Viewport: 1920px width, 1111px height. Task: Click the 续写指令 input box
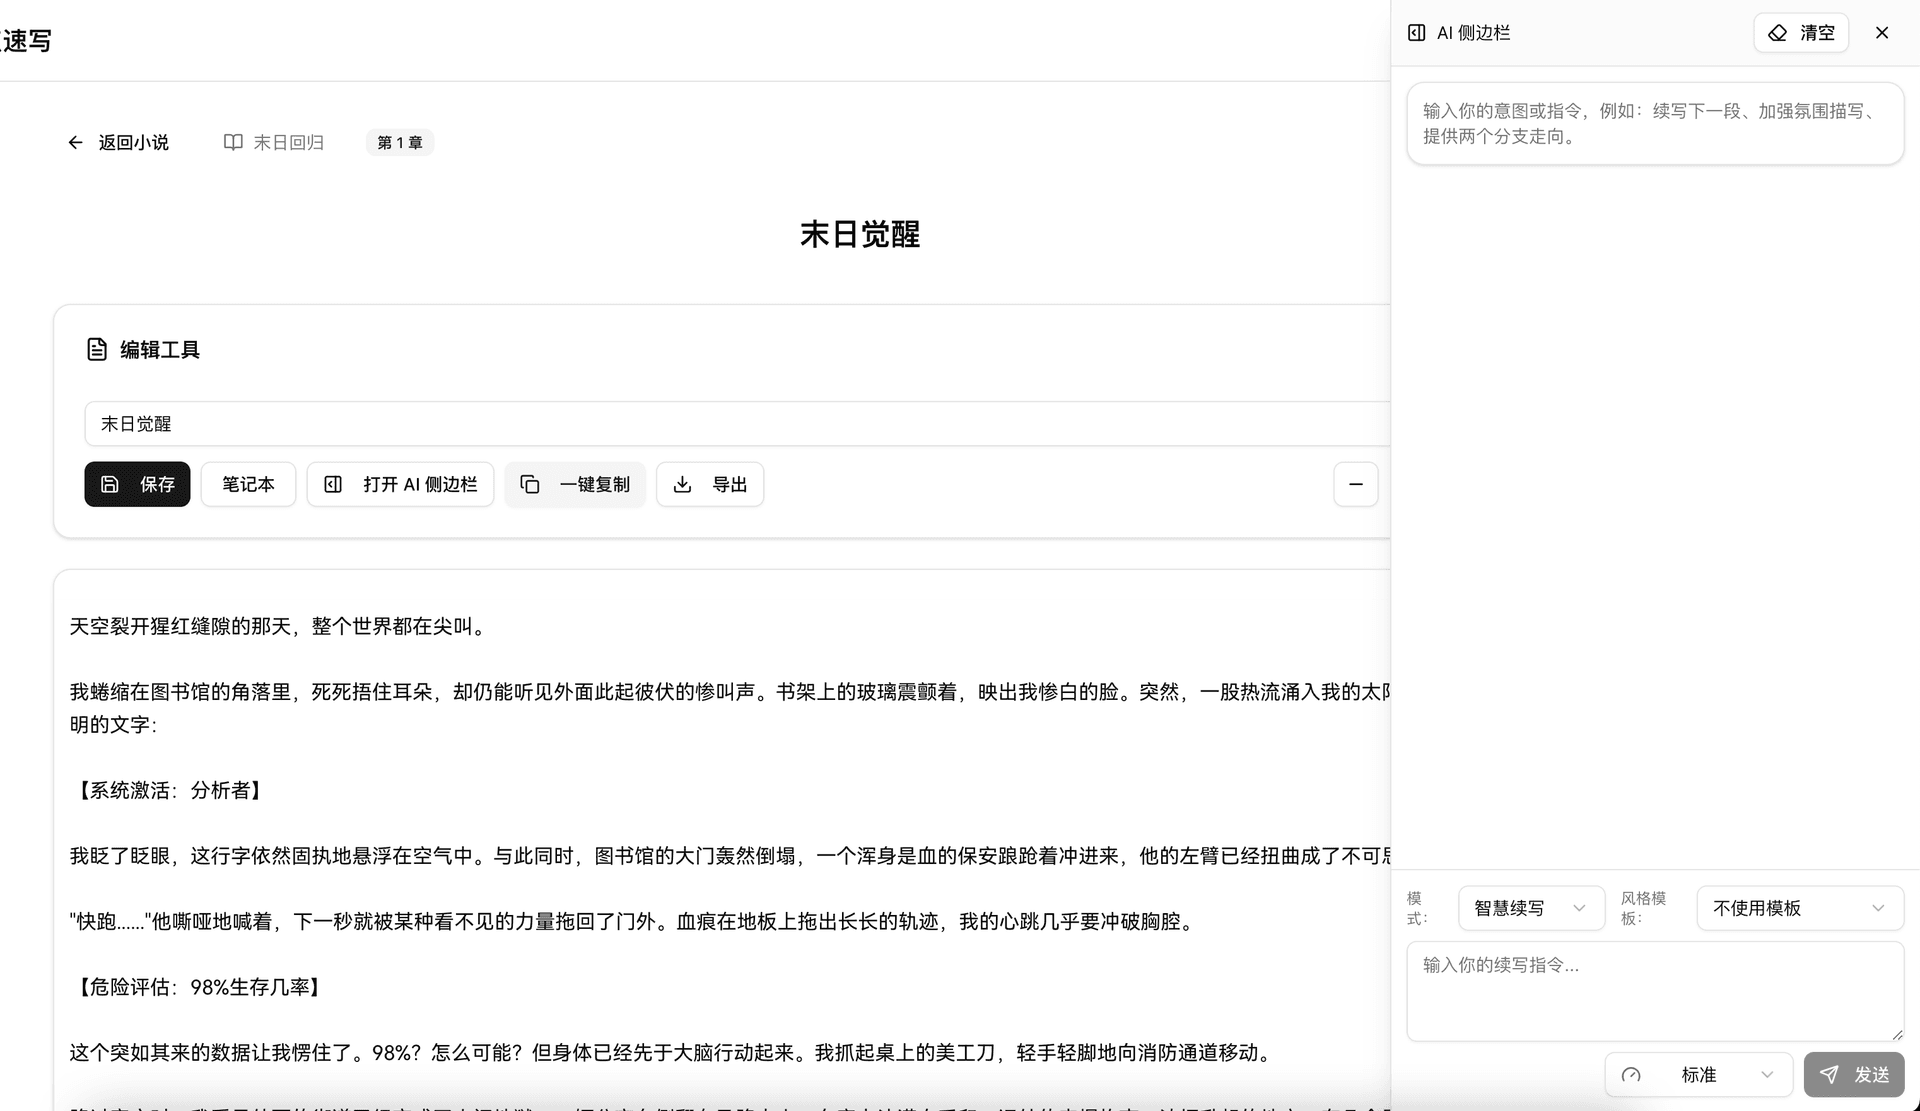[x=1654, y=990]
